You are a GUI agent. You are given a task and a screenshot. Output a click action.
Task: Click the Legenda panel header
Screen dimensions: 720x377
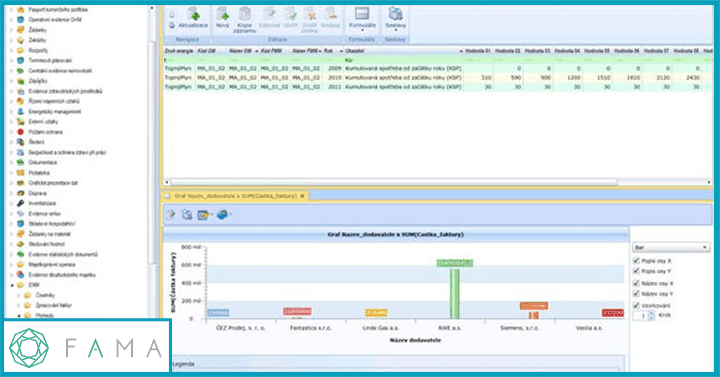pyautogui.click(x=397, y=364)
